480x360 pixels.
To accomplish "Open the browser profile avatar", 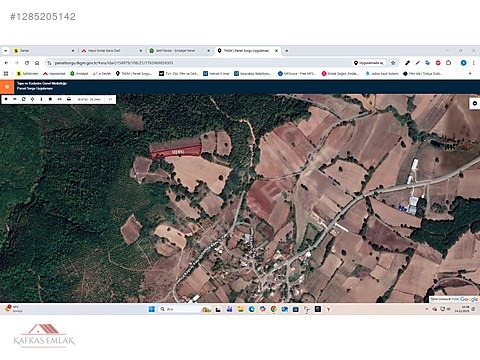I will coord(463,63).
